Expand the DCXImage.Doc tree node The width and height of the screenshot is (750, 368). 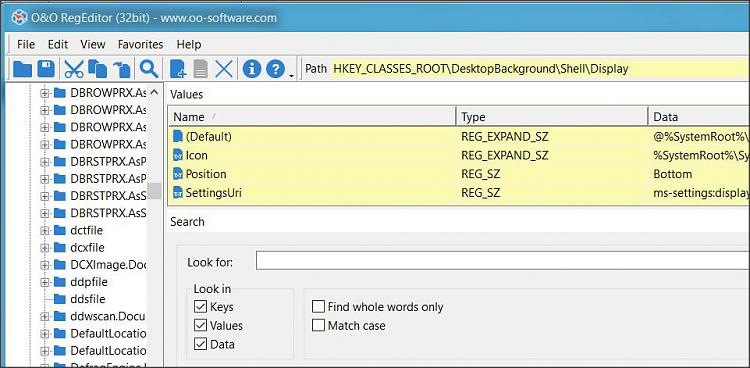[x=45, y=265]
